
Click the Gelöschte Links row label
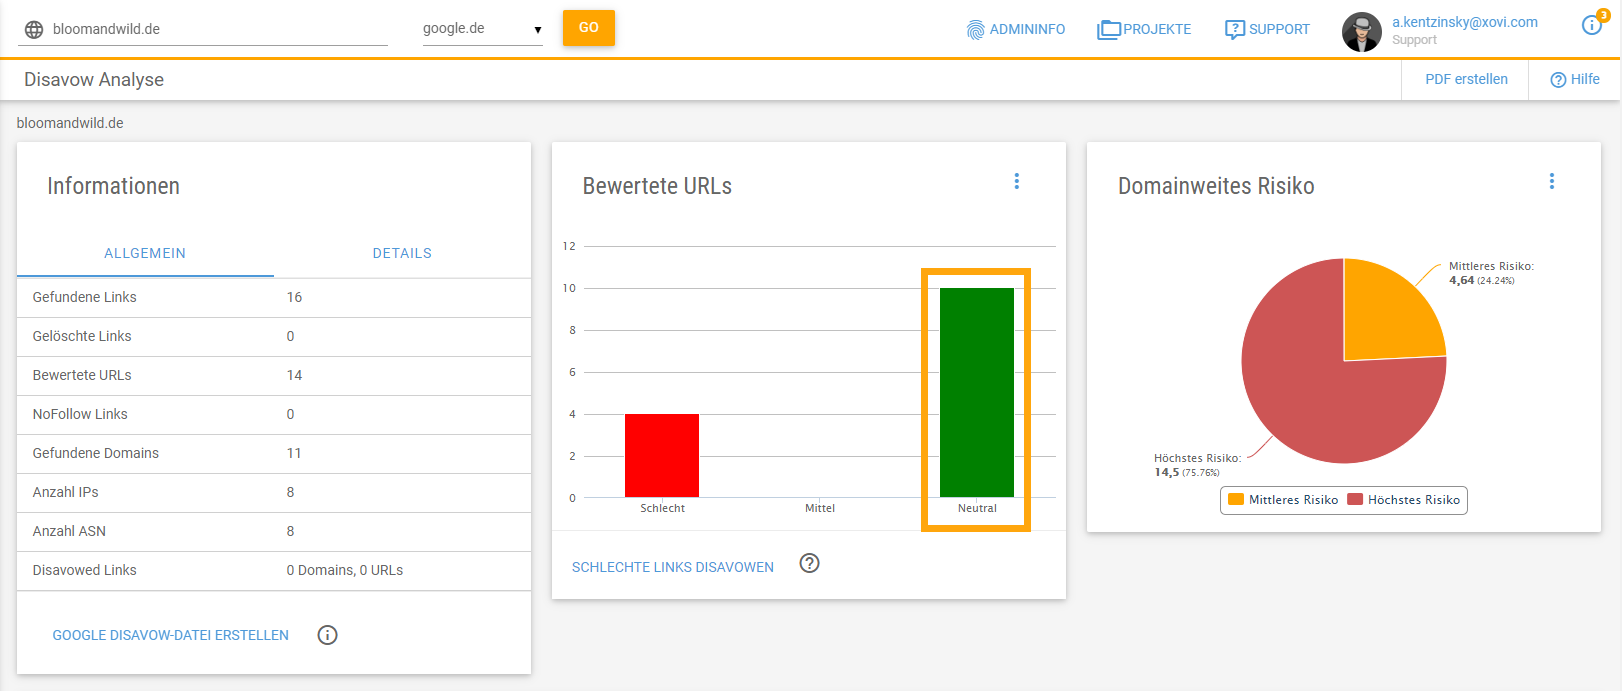[82, 336]
